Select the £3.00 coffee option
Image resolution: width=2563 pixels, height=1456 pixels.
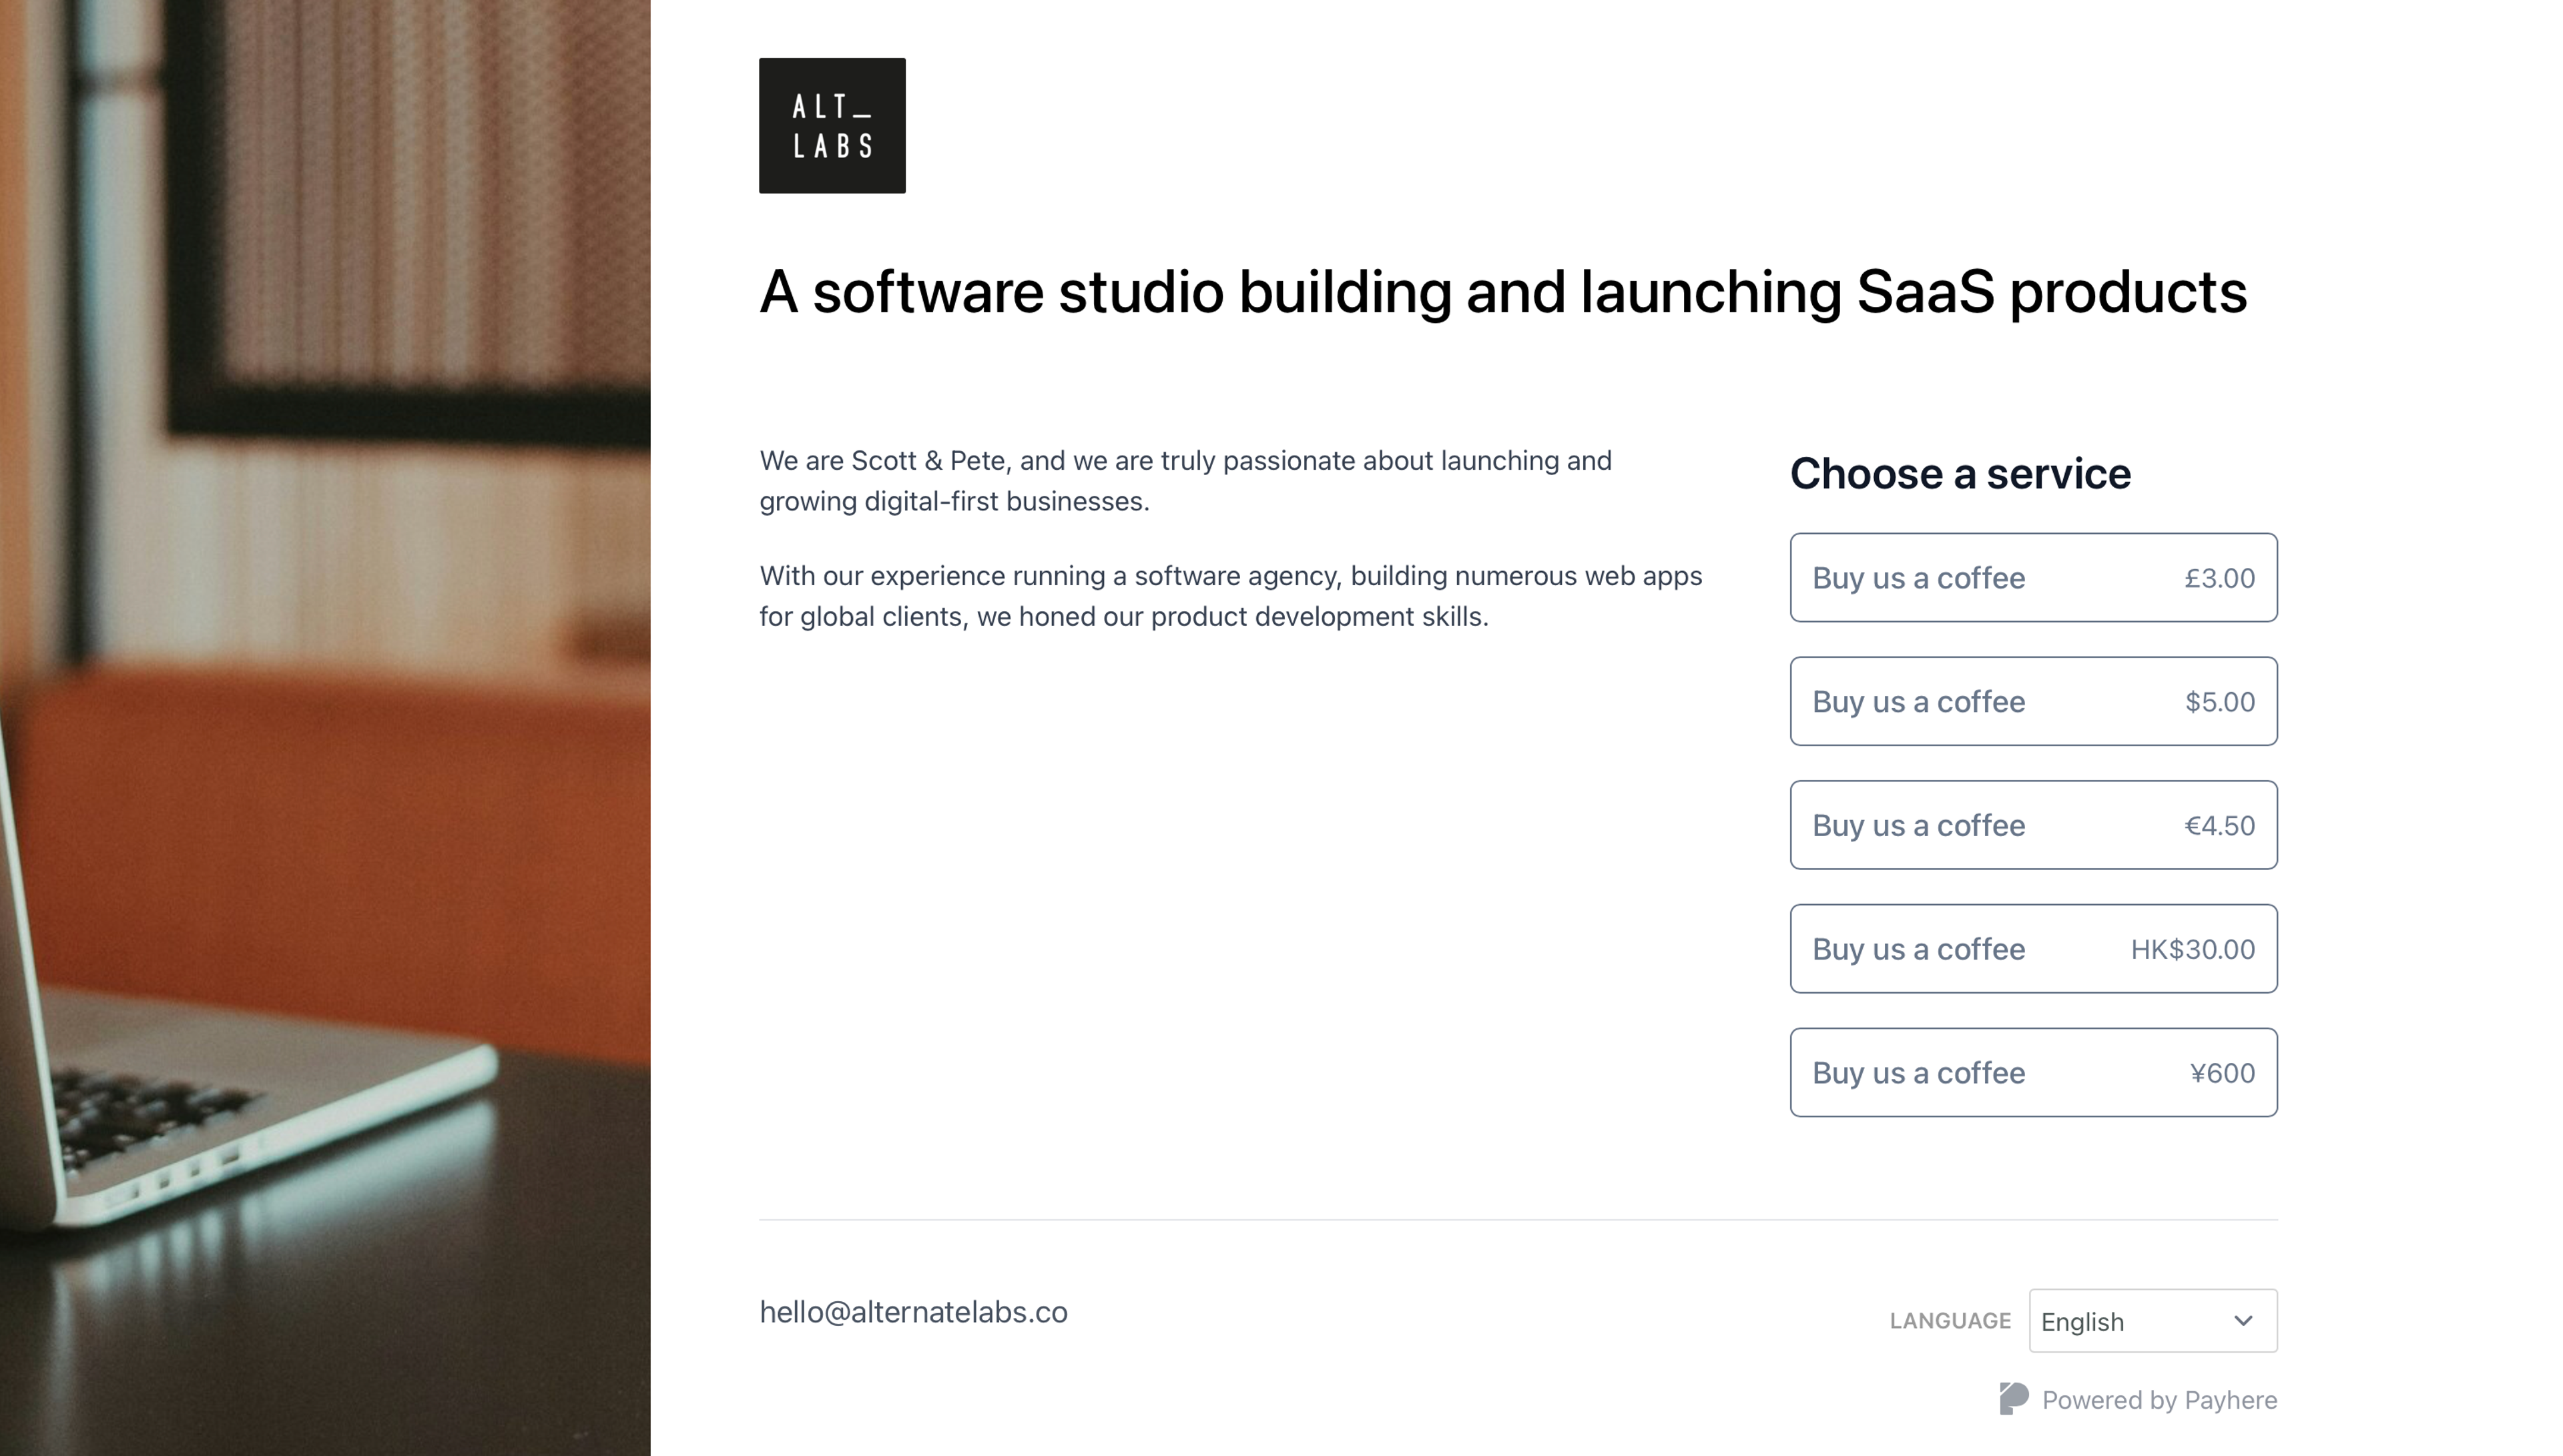2033,577
